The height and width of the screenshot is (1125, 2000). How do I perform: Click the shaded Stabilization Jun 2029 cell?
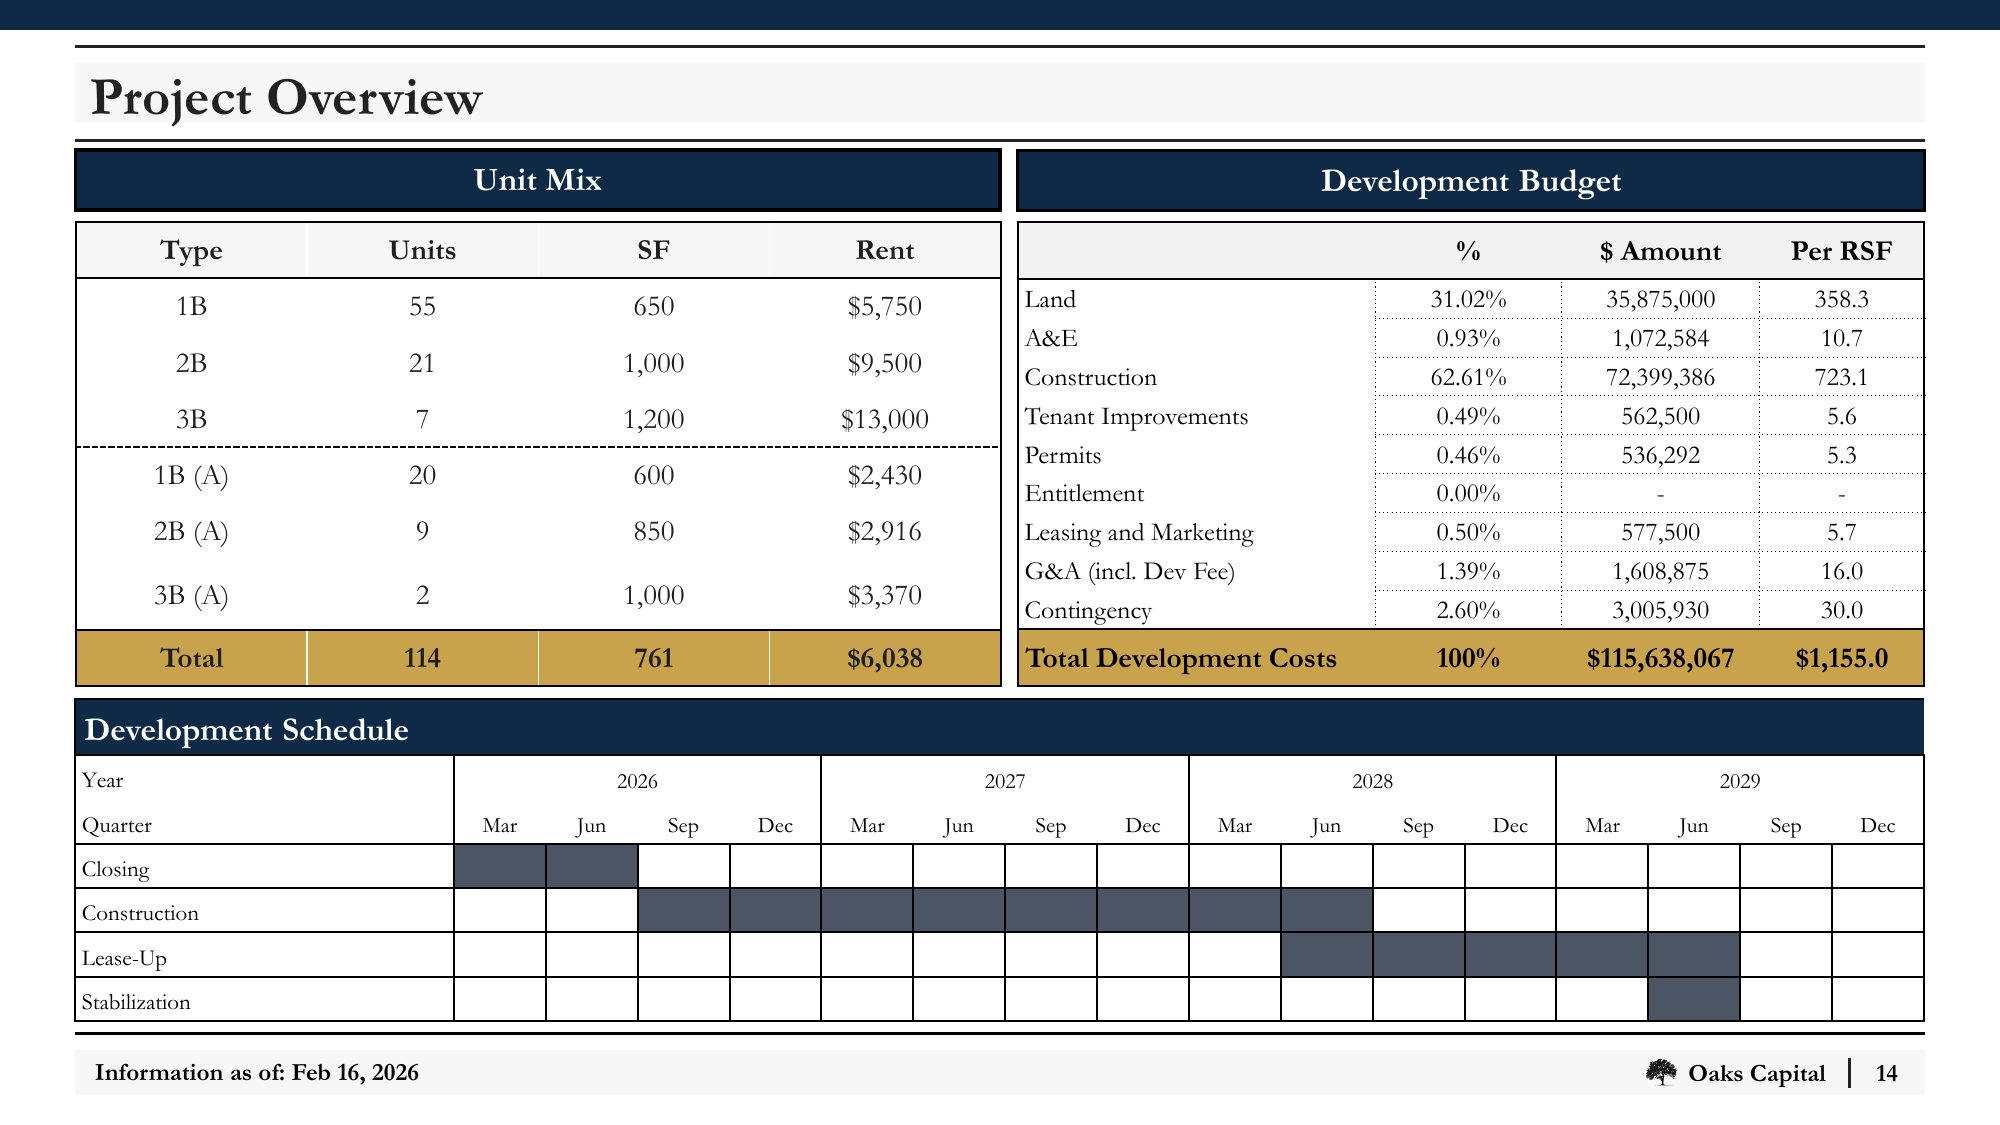click(1694, 999)
